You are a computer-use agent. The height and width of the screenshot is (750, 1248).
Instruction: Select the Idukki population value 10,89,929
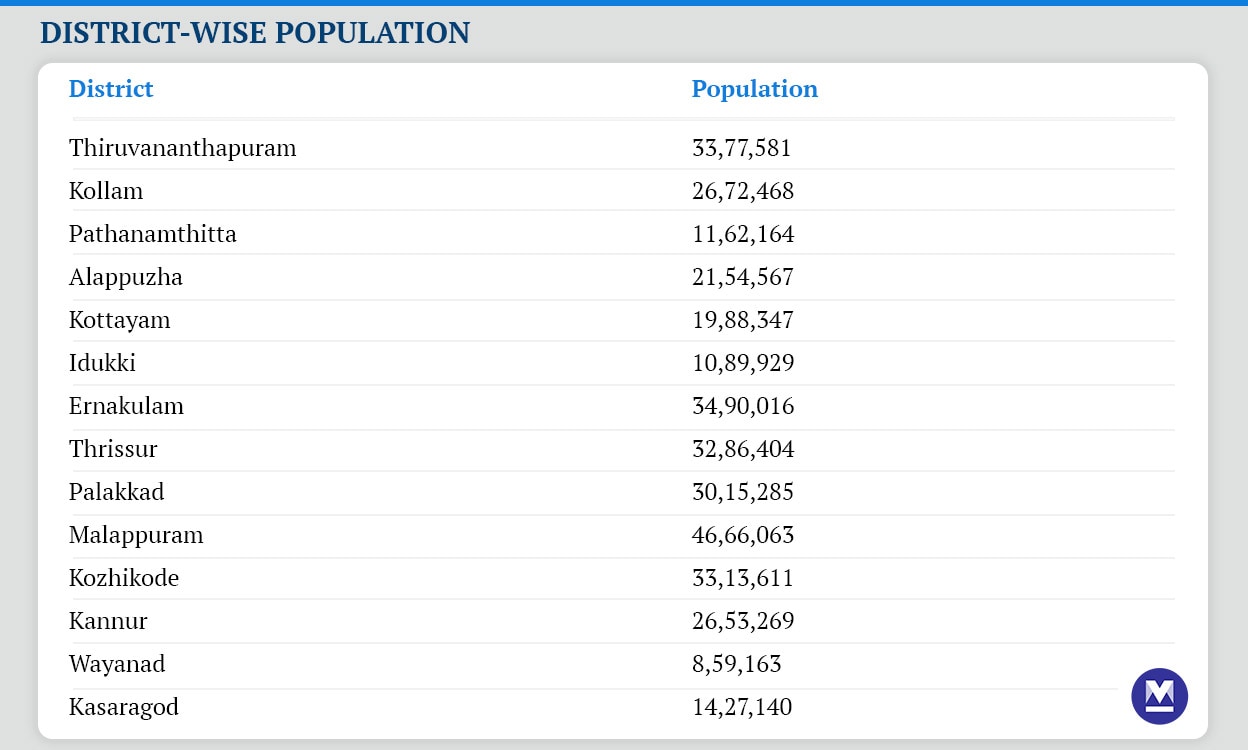click(x=742, y=363)
